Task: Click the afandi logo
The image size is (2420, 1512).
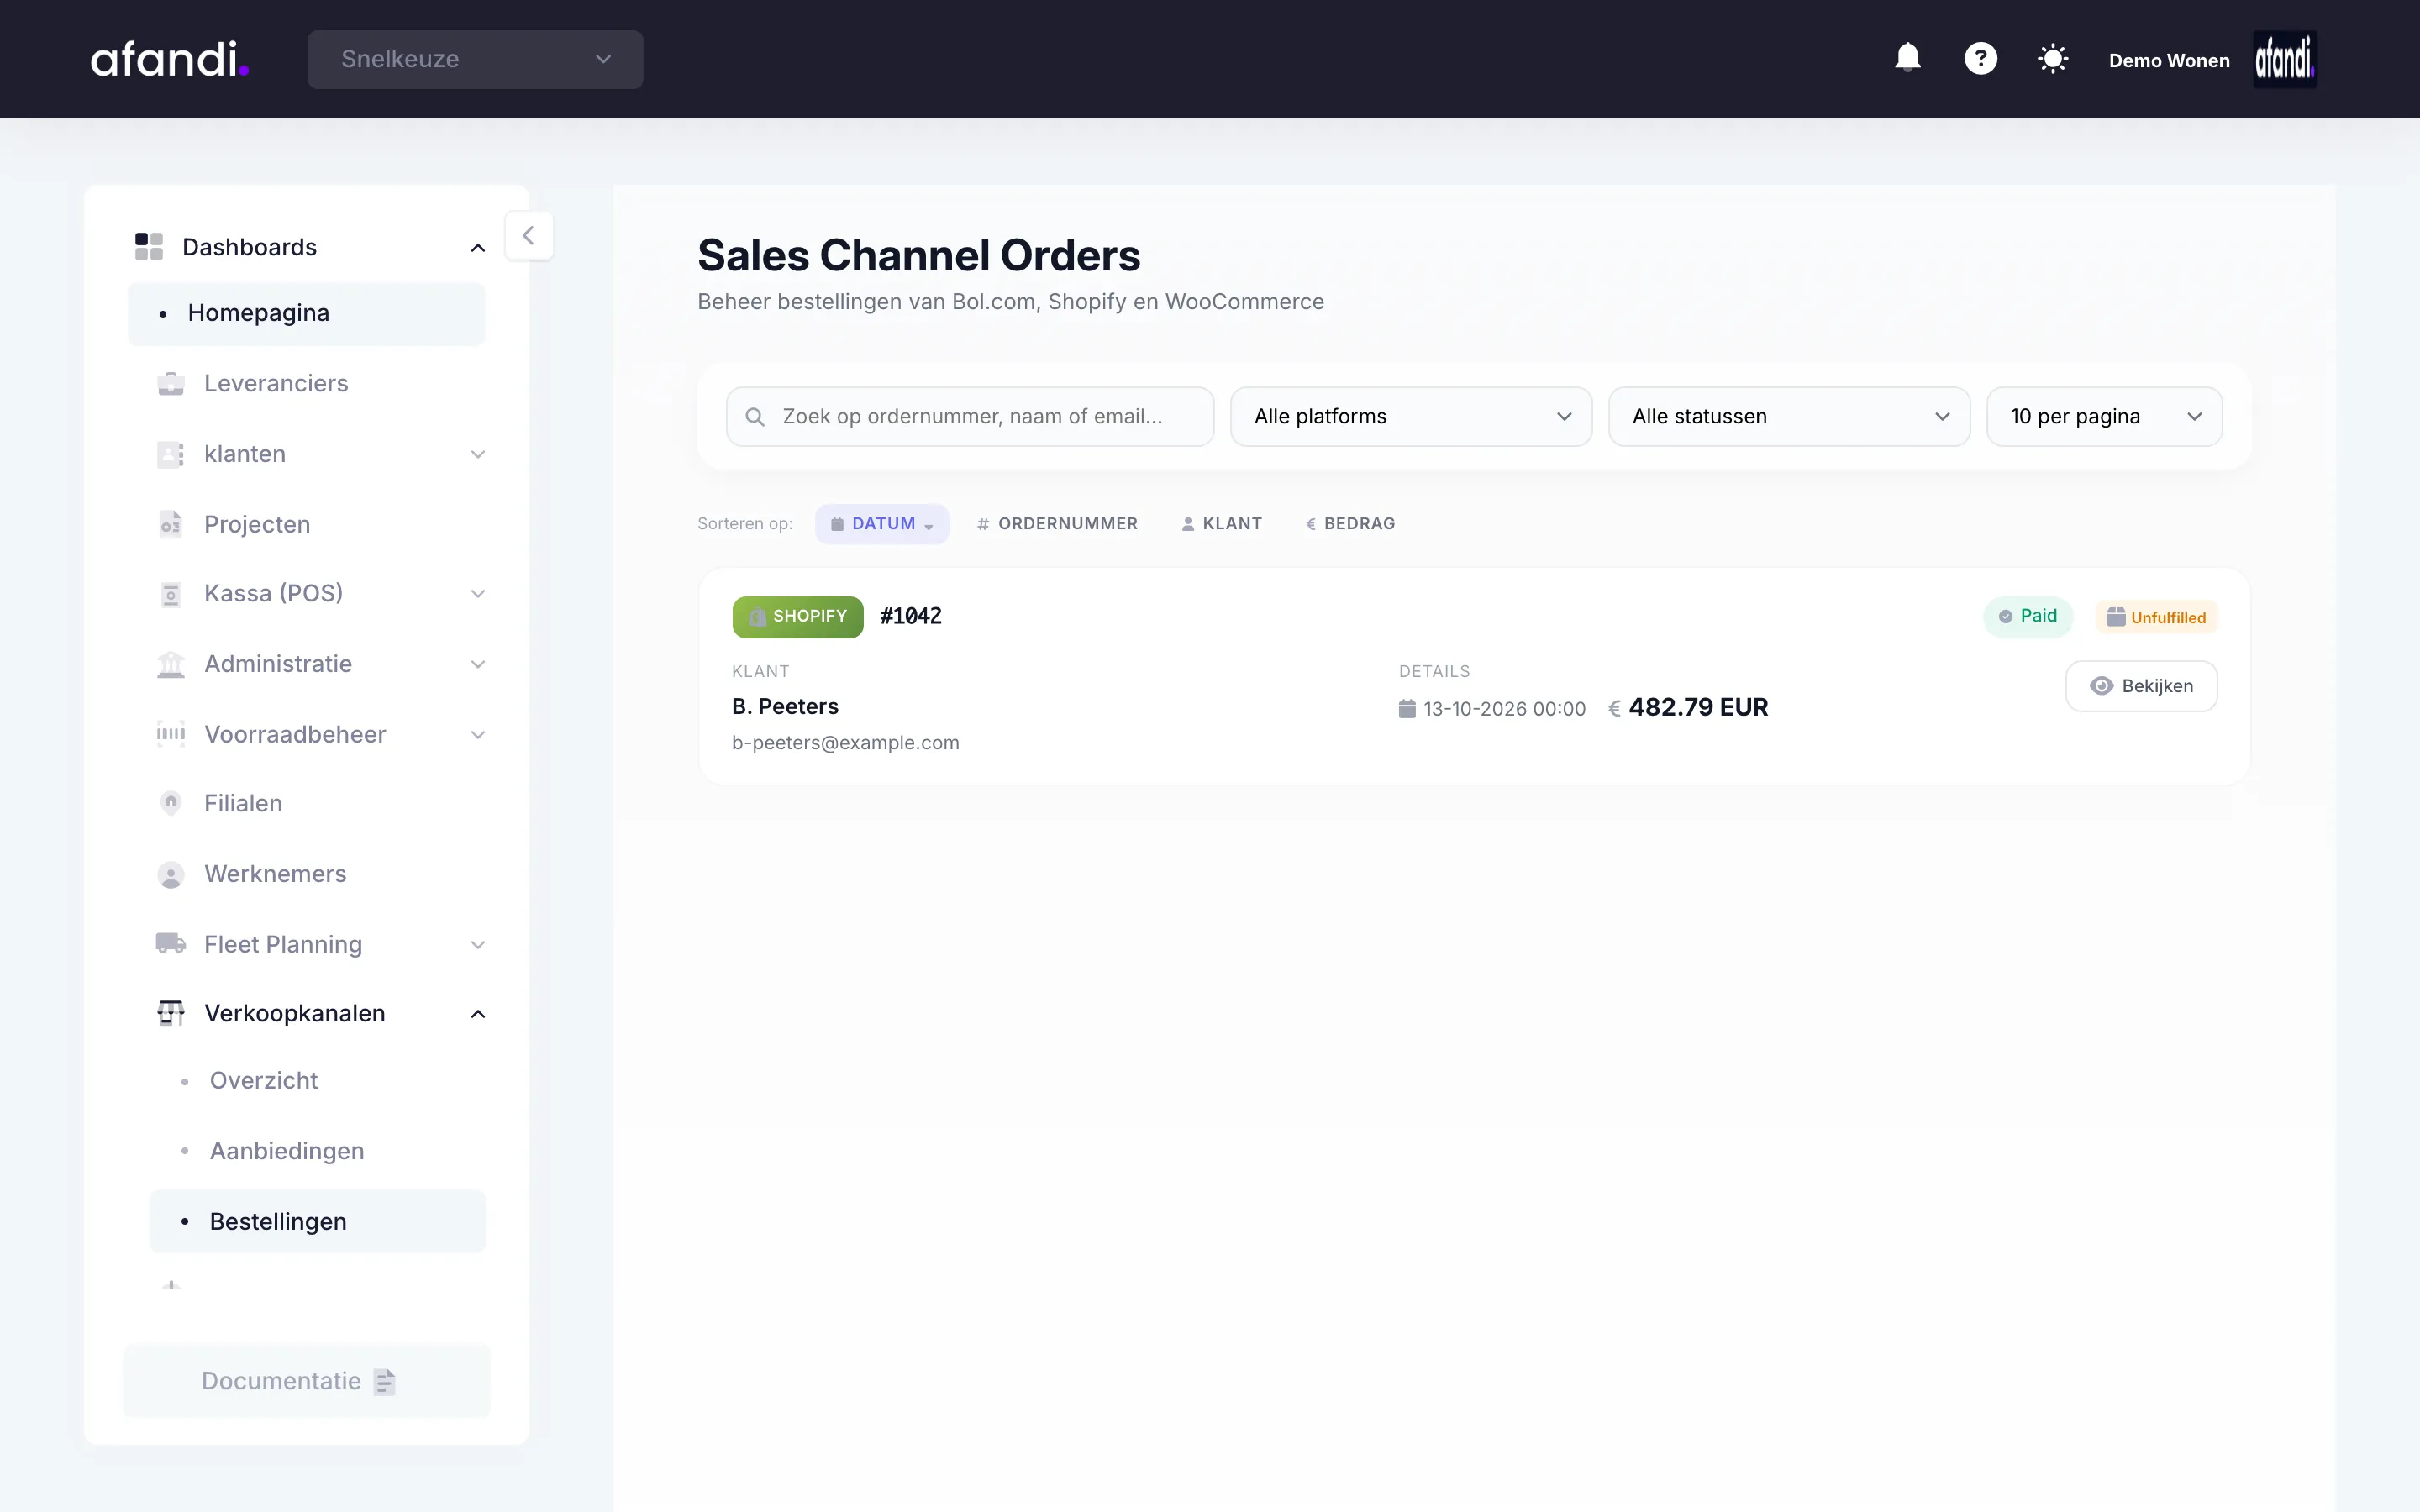Action: [x=169, y=59]
